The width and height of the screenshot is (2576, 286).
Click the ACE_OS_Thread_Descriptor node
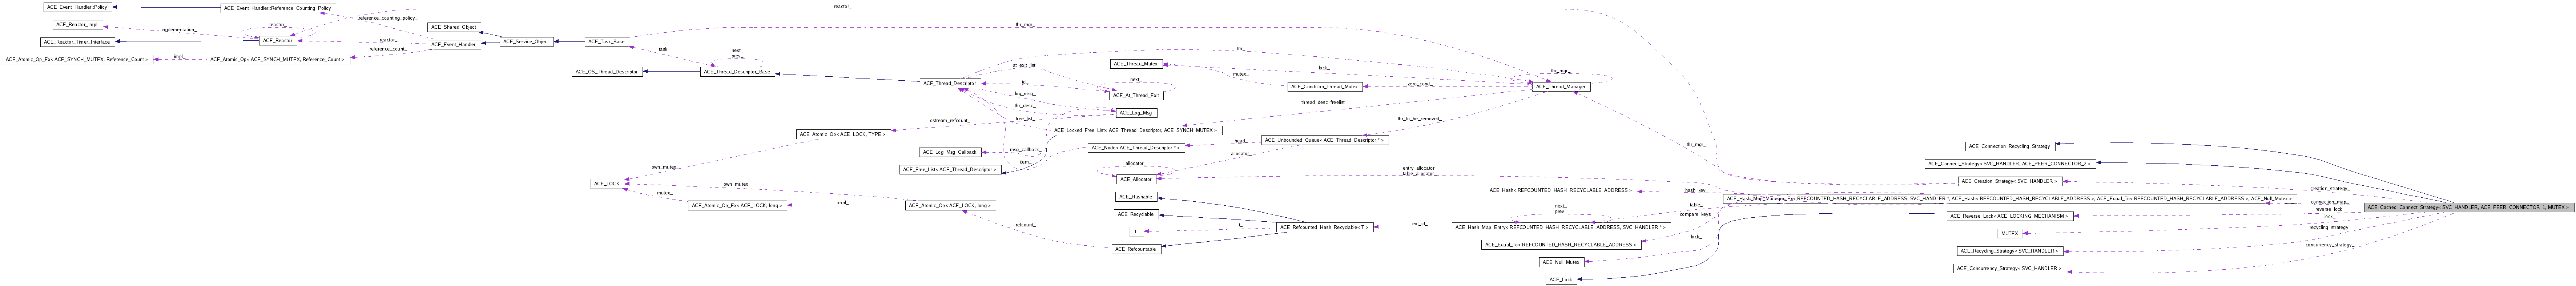(x=607, y=72)
